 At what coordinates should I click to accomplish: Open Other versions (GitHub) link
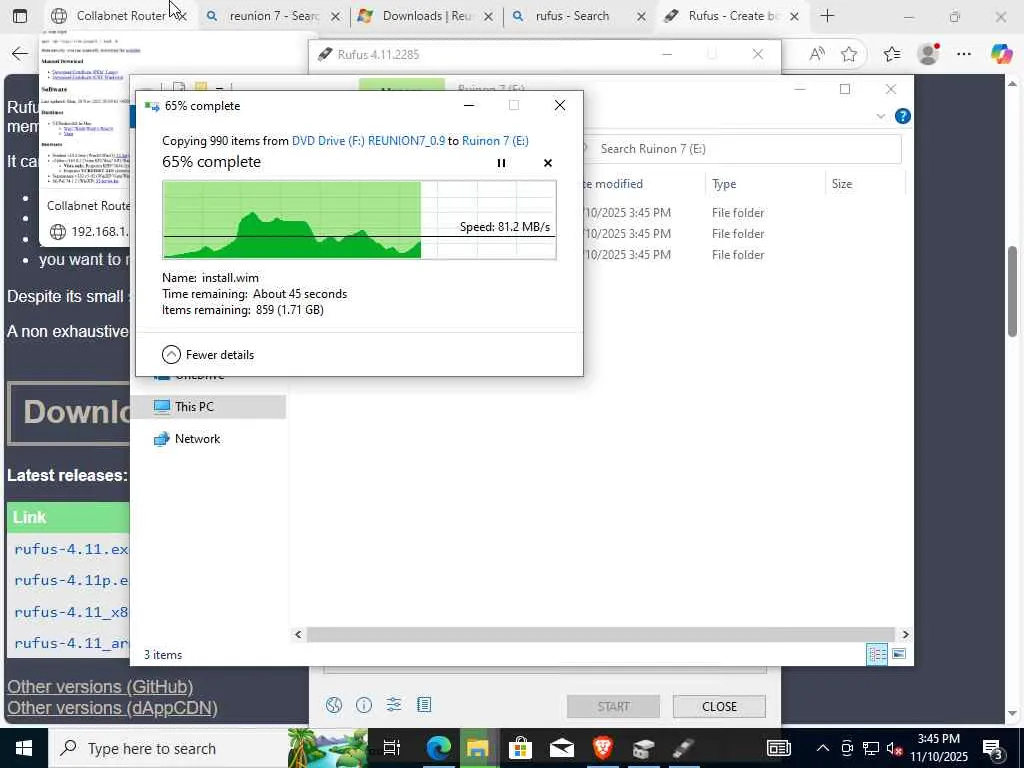point(100,686)
